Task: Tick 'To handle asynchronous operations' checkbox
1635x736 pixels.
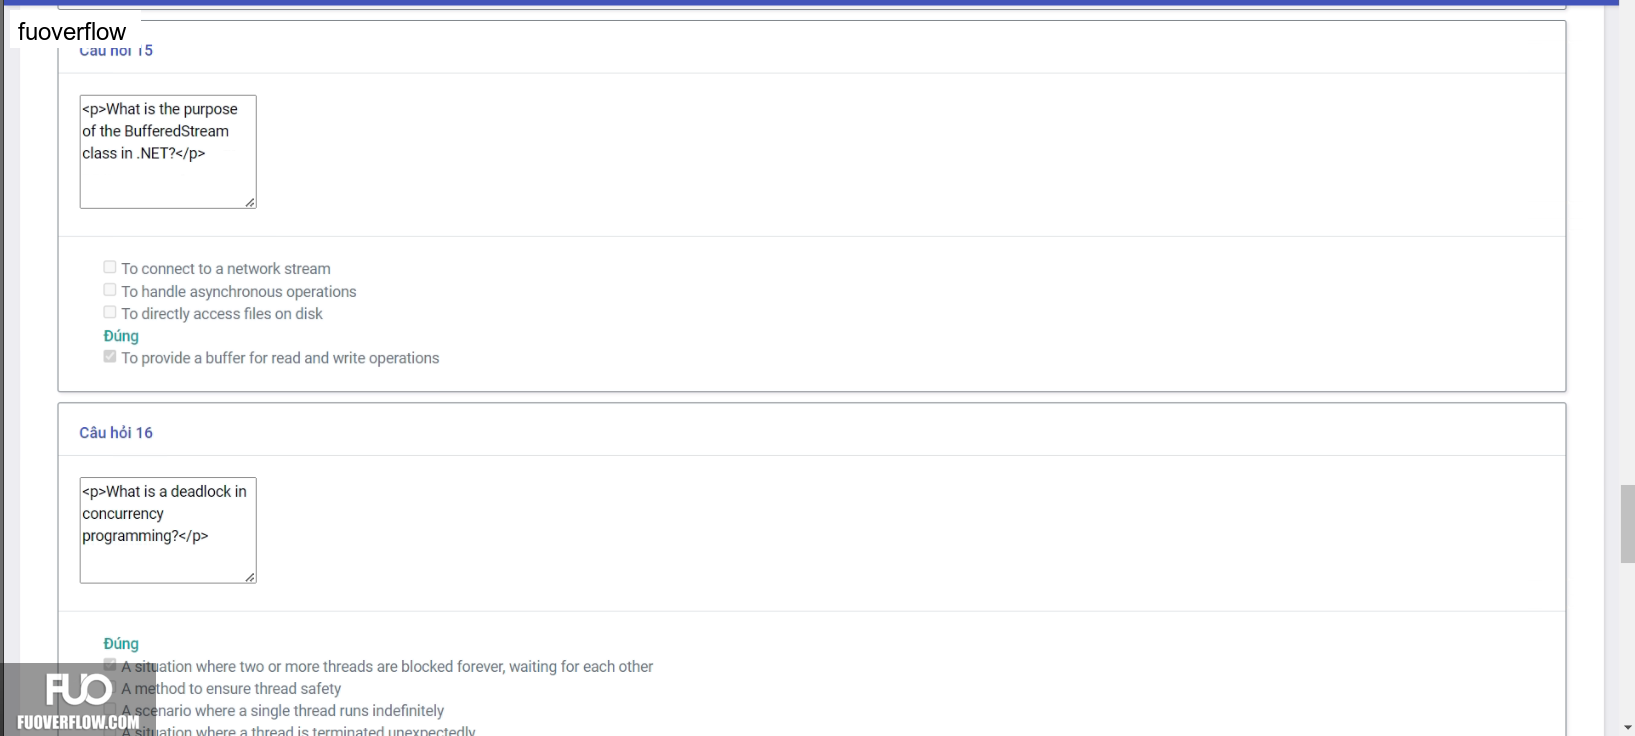Action: (110, 290)
